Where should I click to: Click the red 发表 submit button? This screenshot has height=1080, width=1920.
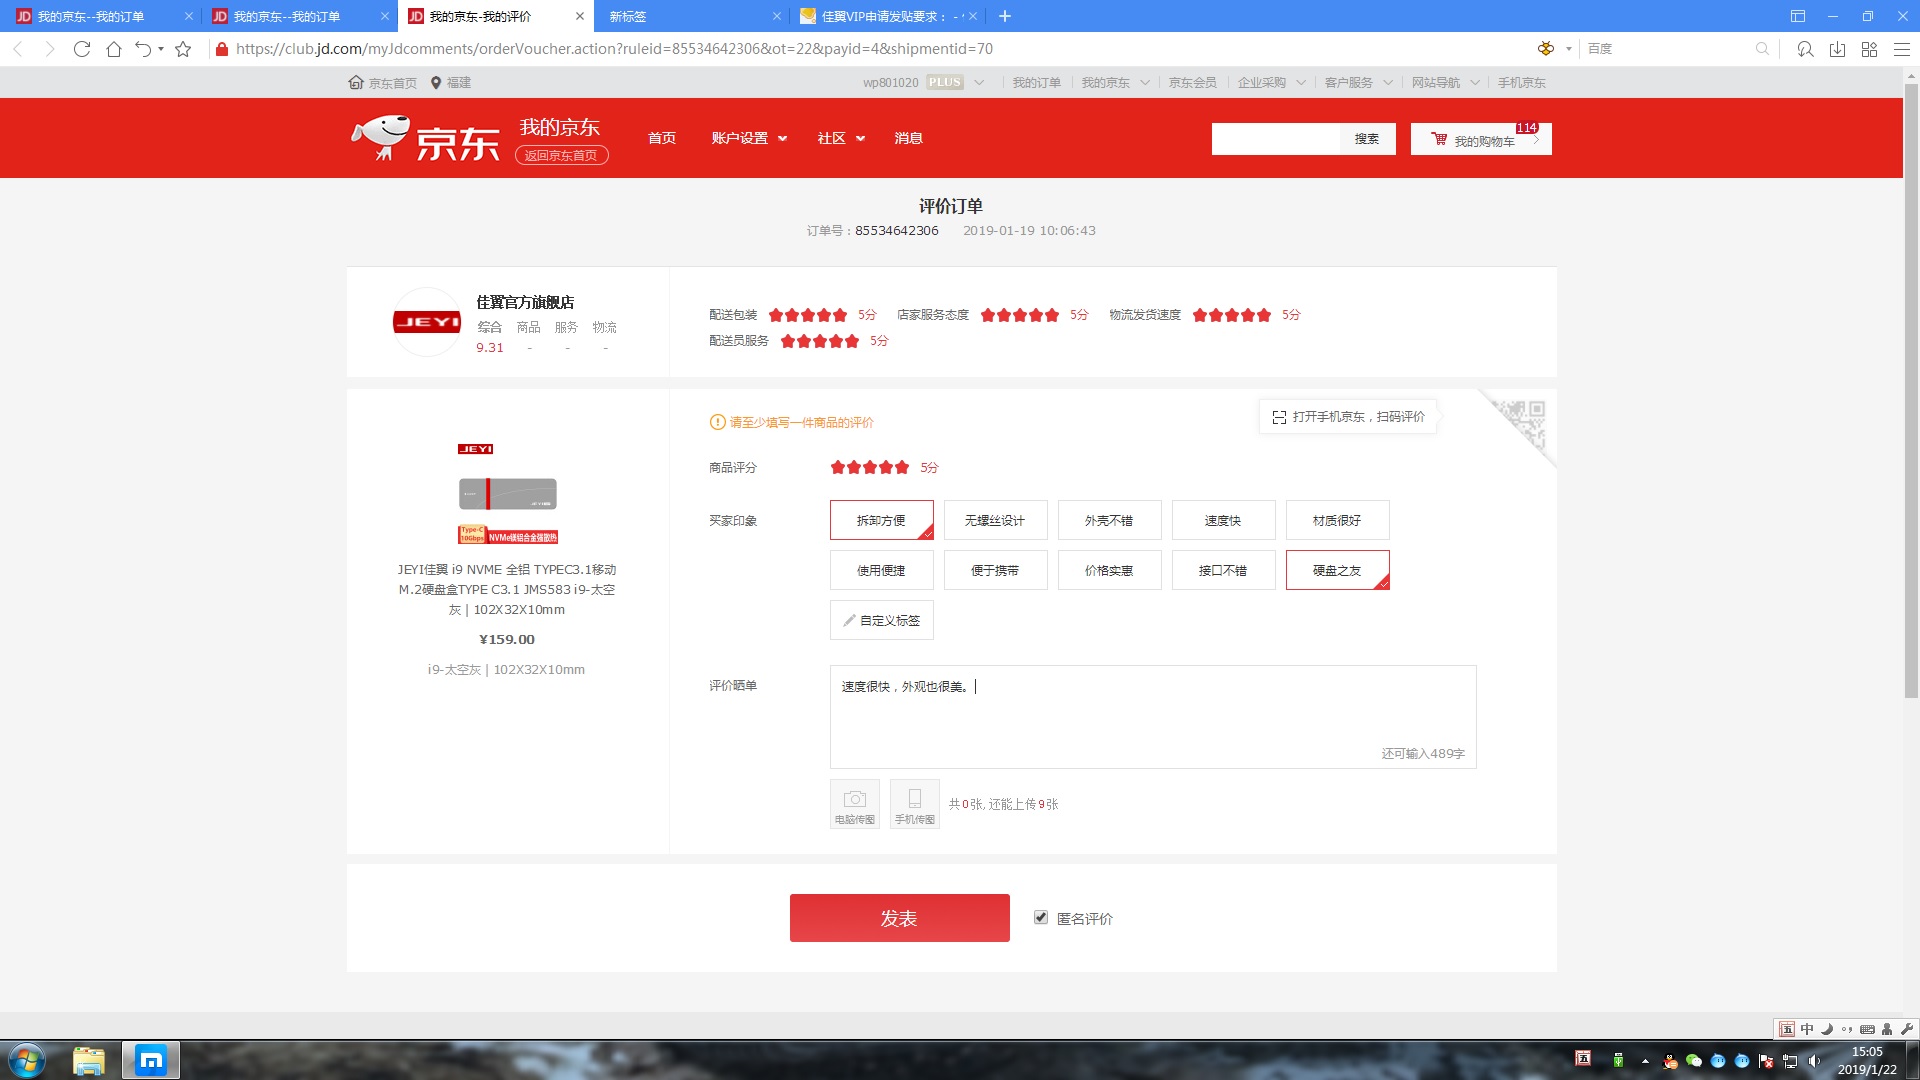(900, 918)
